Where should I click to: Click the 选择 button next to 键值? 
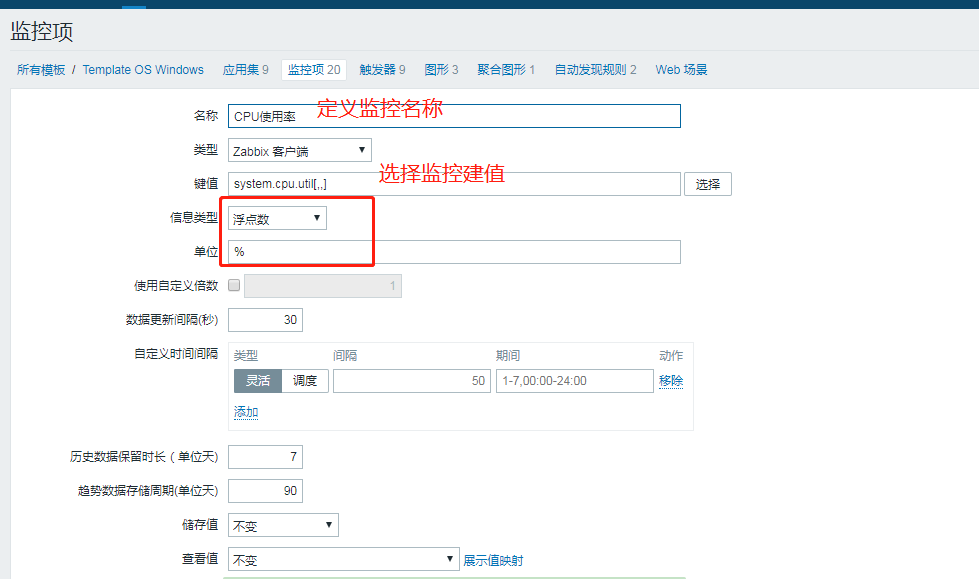(x=708, y=184)
